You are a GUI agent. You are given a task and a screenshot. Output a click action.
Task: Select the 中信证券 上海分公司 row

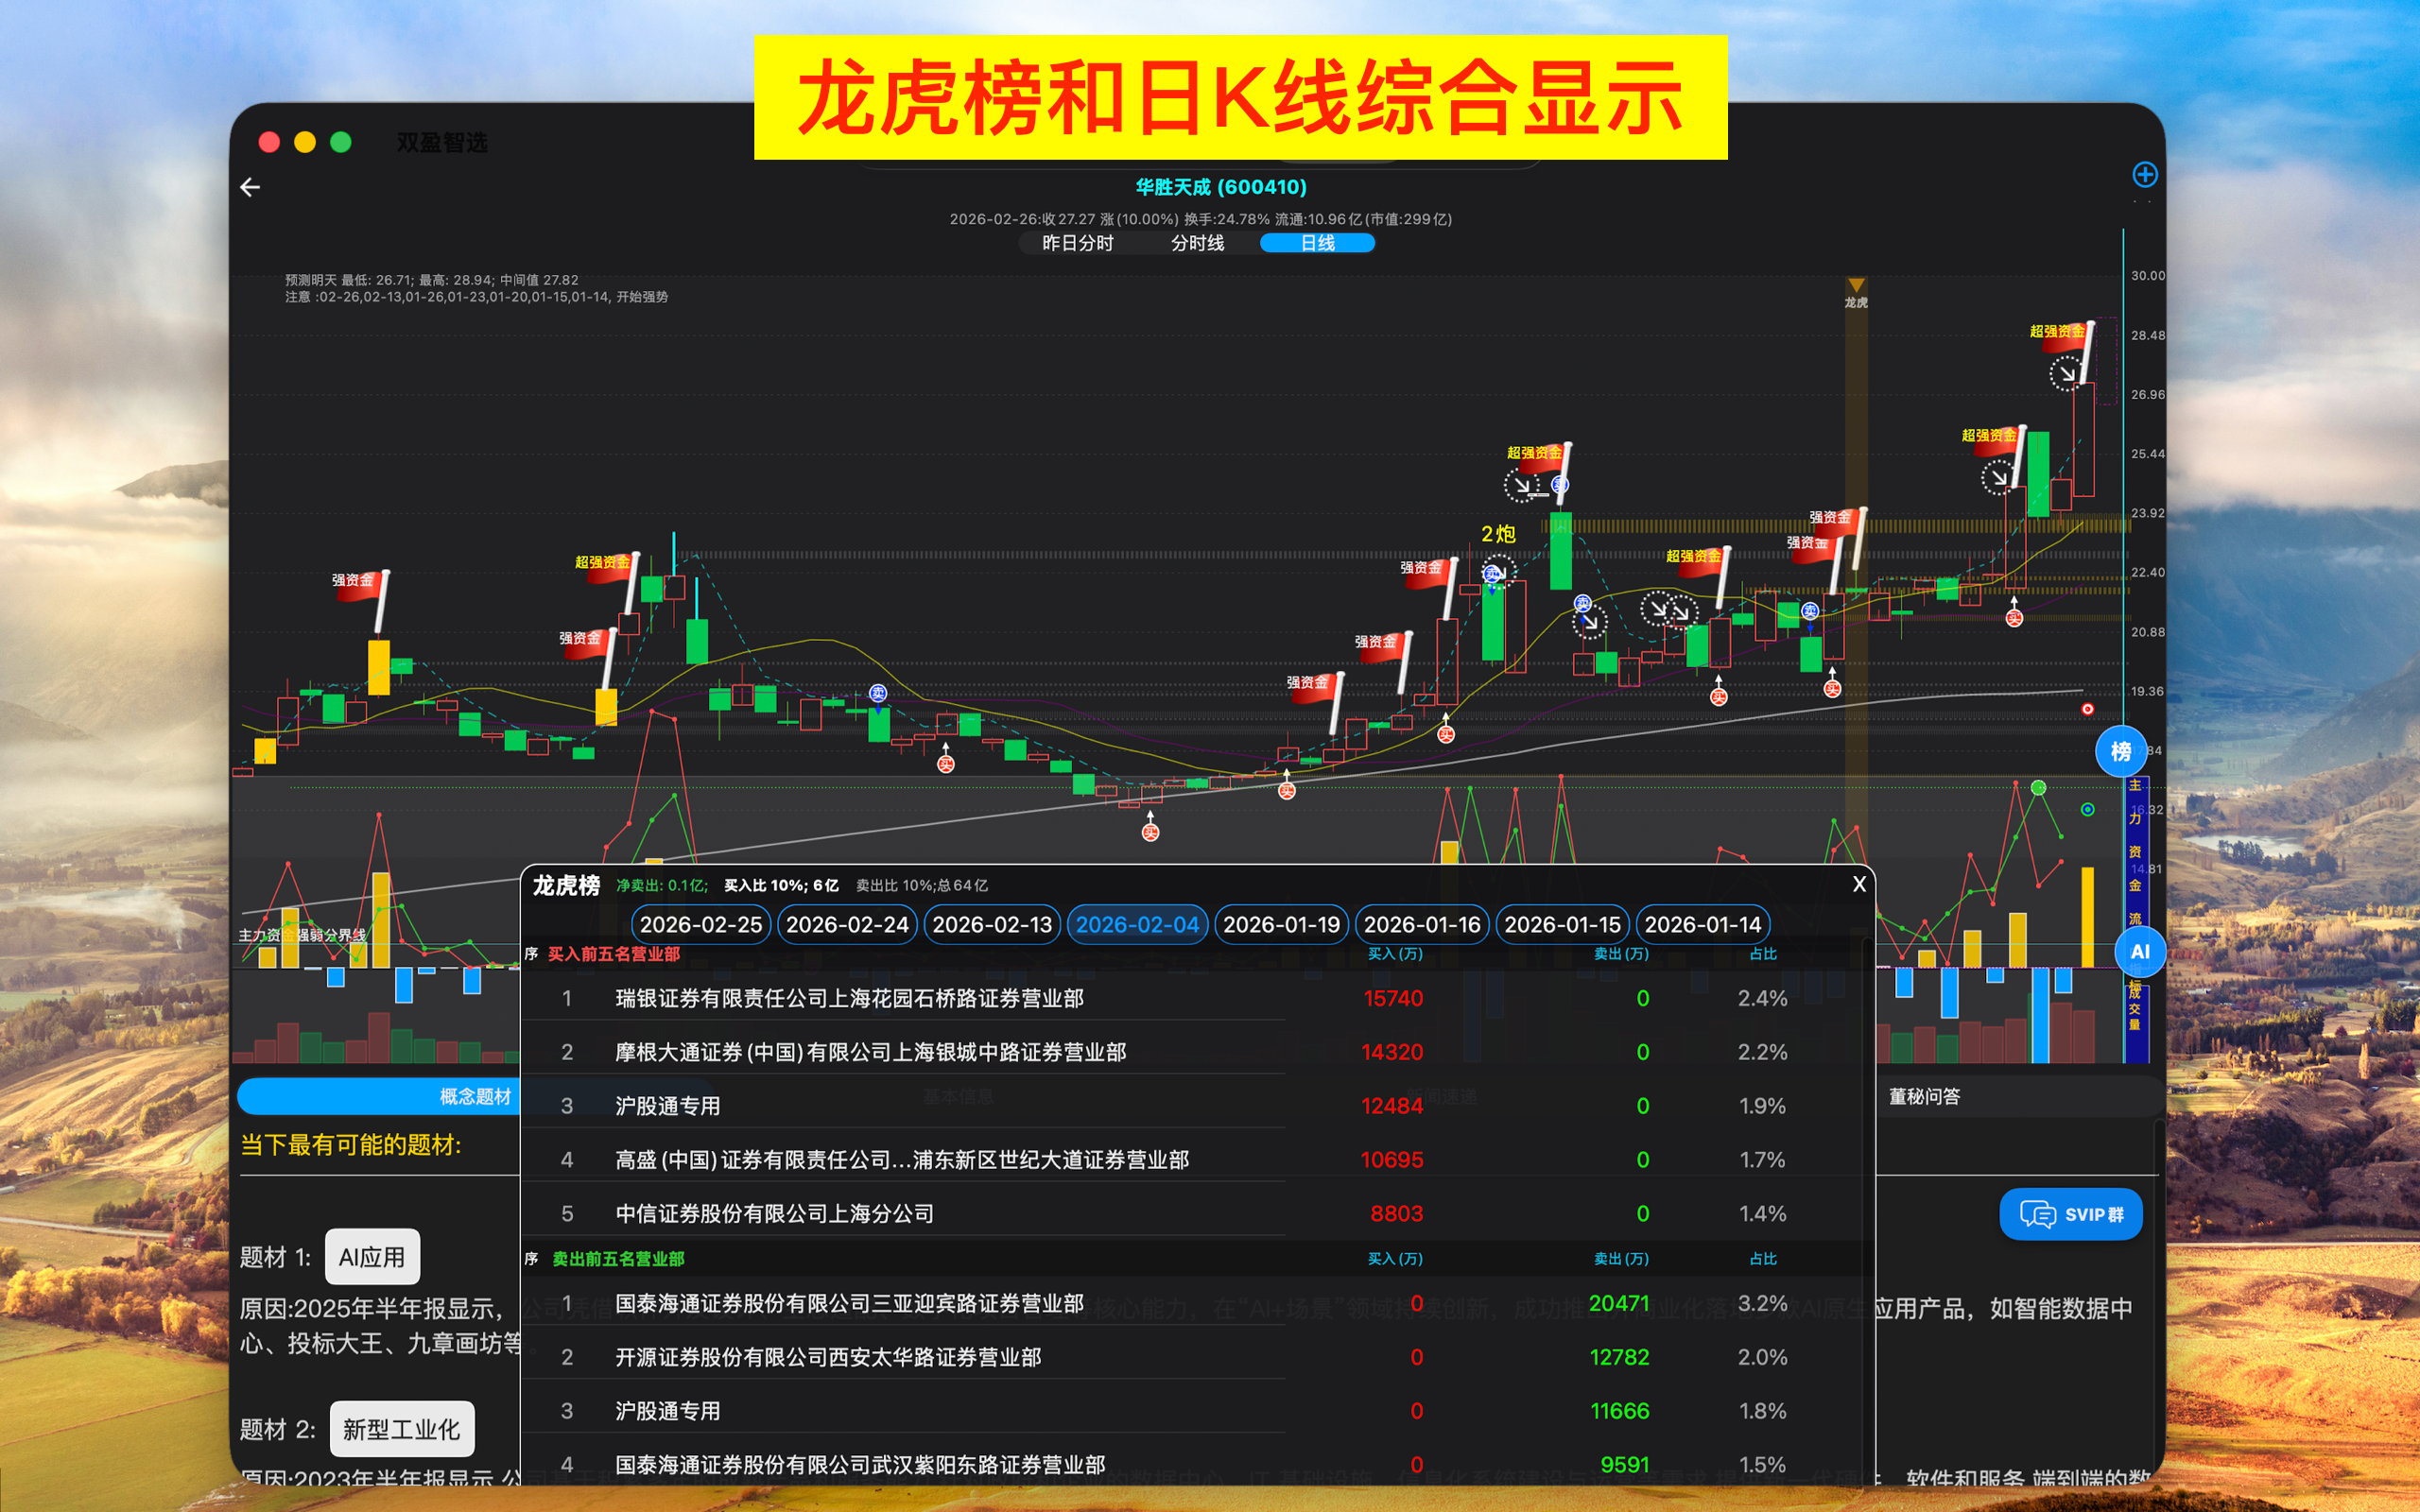click(x=1198, y=1213)
